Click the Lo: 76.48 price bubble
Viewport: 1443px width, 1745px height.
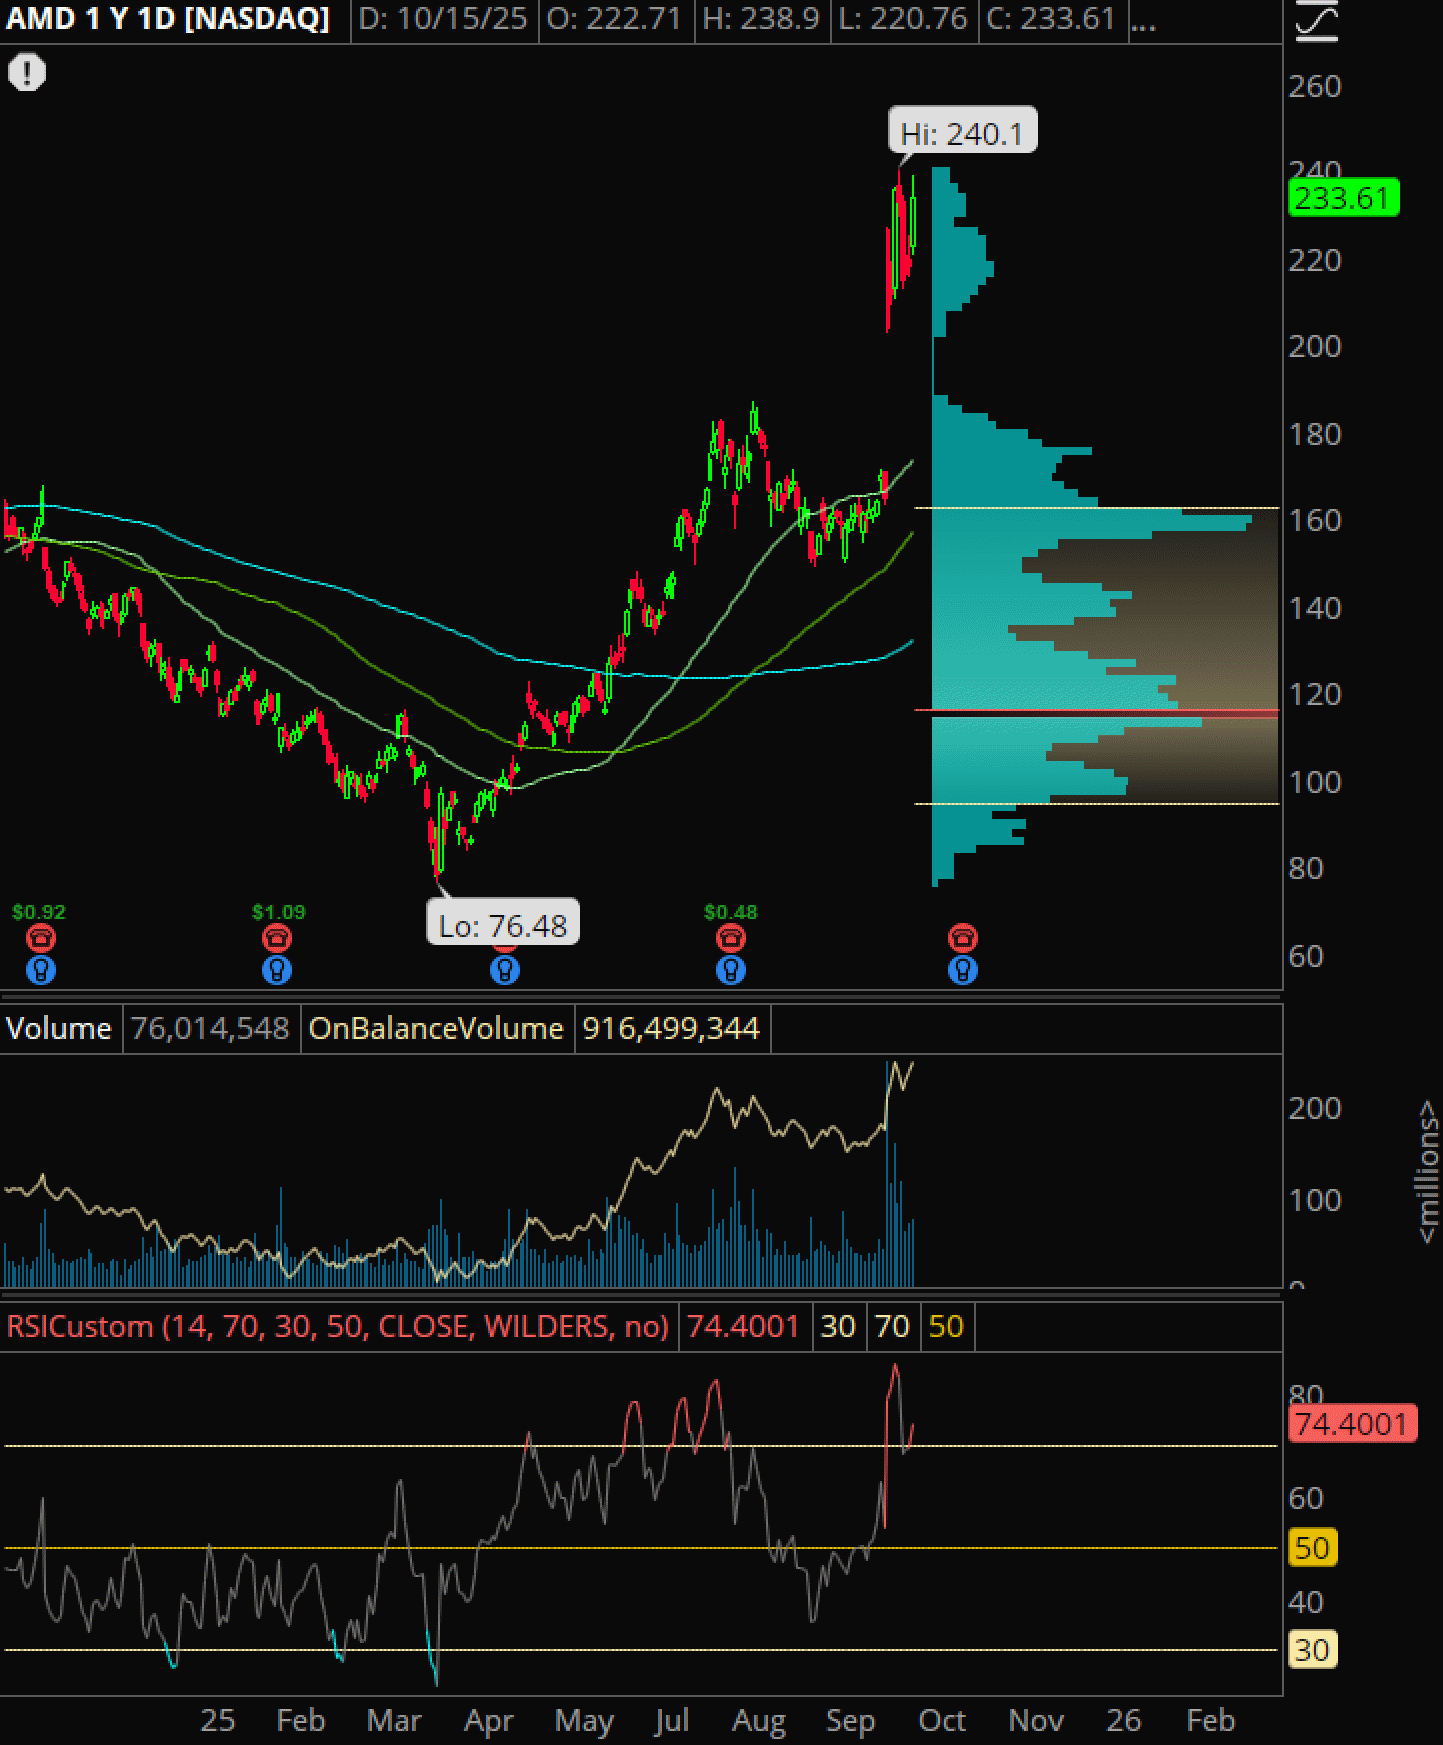click(x=503, y=924)
